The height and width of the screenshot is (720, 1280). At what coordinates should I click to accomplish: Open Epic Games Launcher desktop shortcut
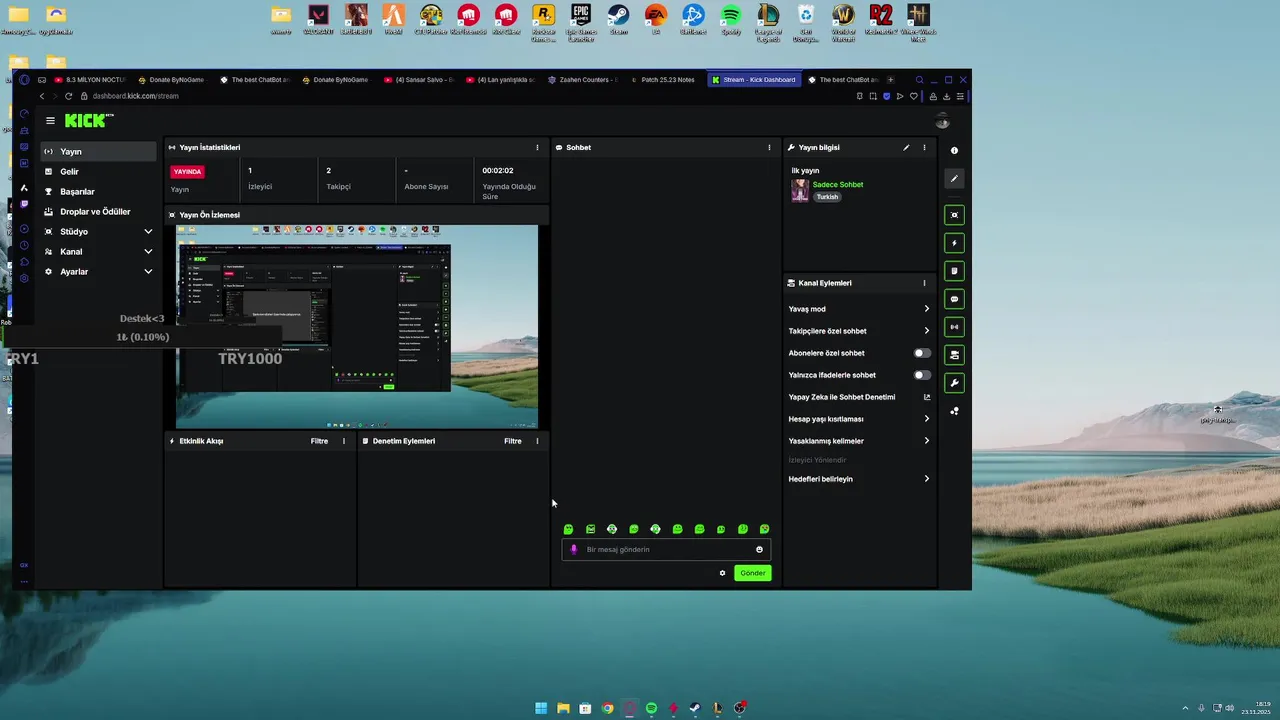581,22
